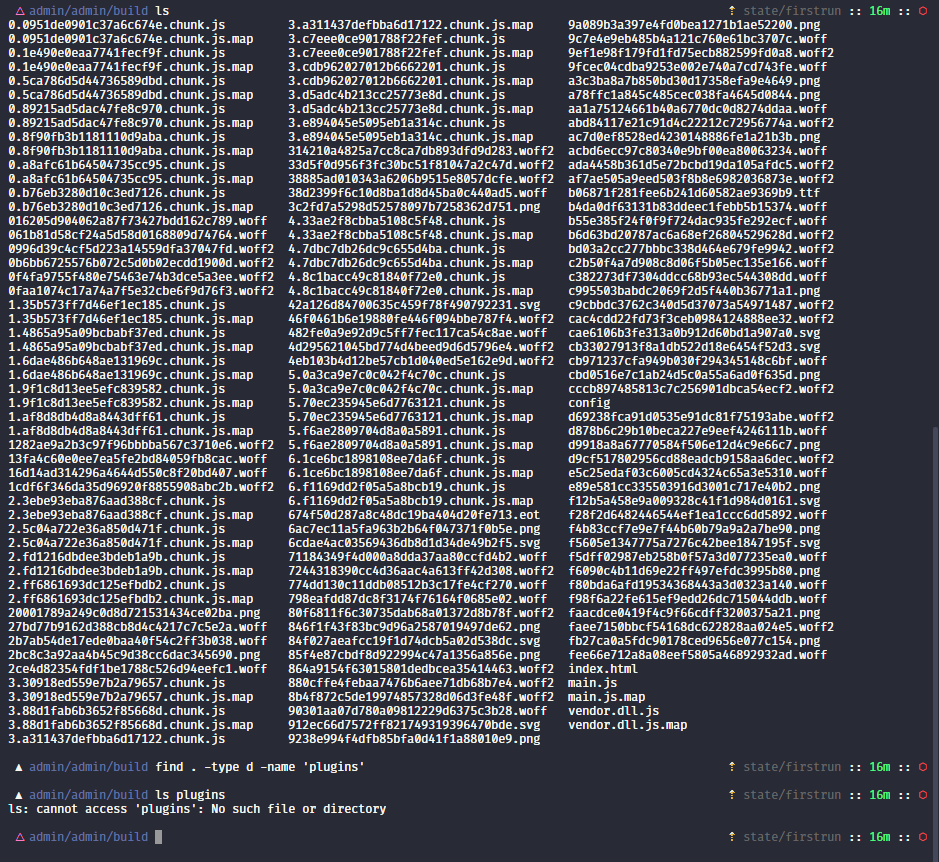The image size is (939, 862).
Task: Select the 'vendor.dll.js' file name
Action: pos(613,710)
